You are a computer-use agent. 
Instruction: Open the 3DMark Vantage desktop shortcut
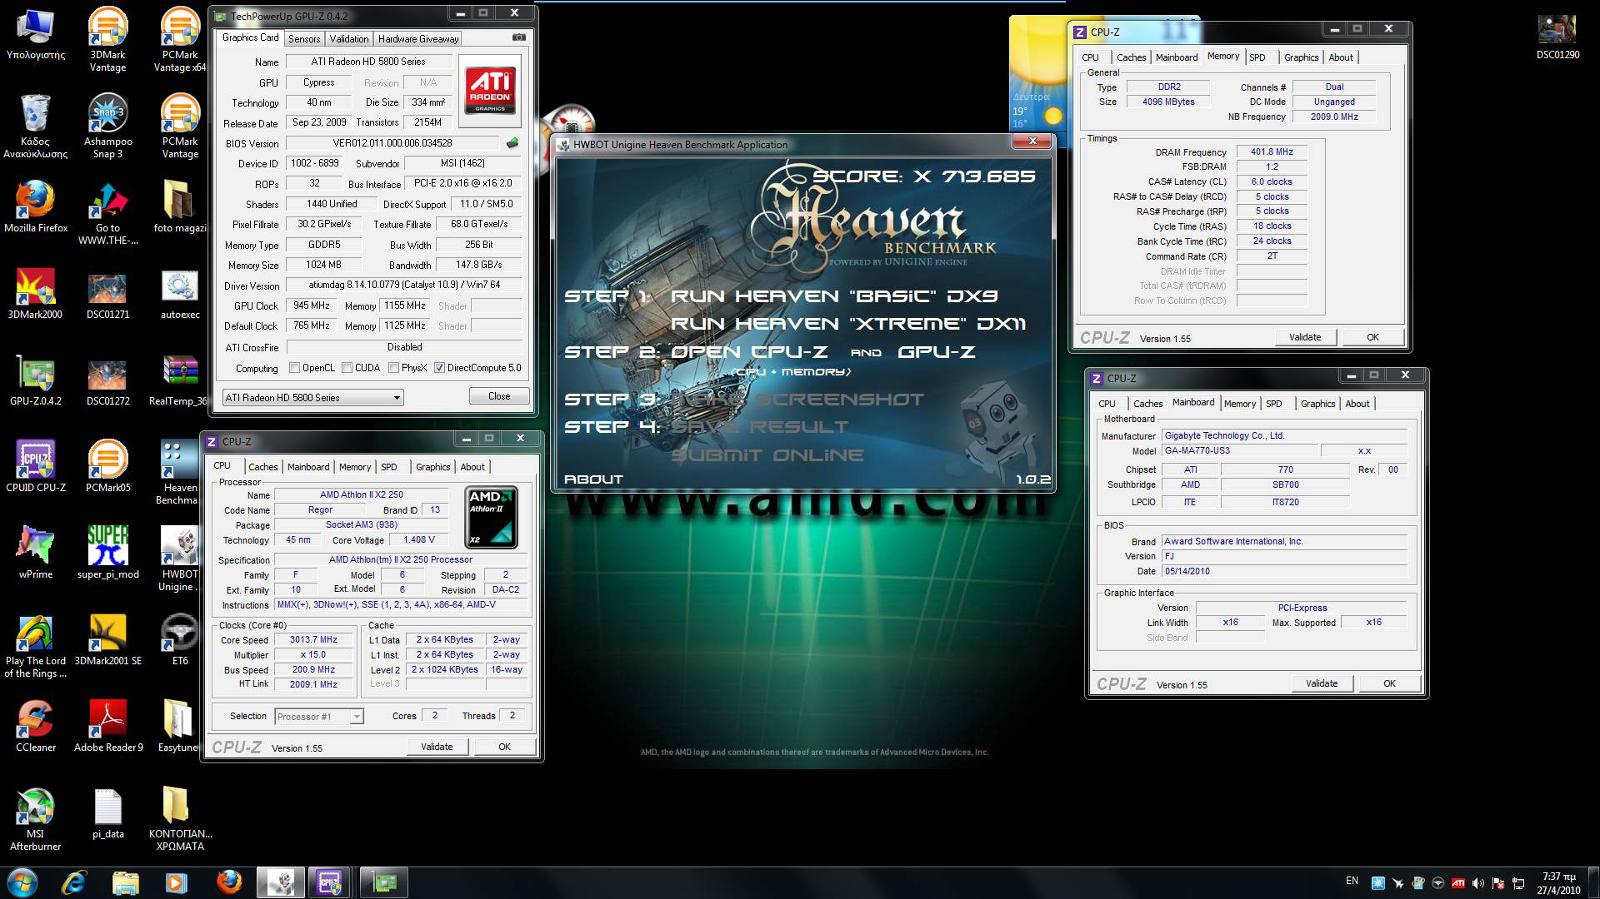[108, 40]
